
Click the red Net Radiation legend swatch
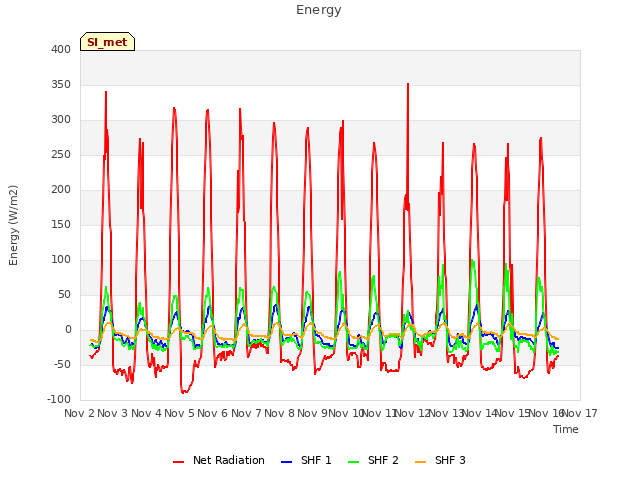[x=179, y=462]
